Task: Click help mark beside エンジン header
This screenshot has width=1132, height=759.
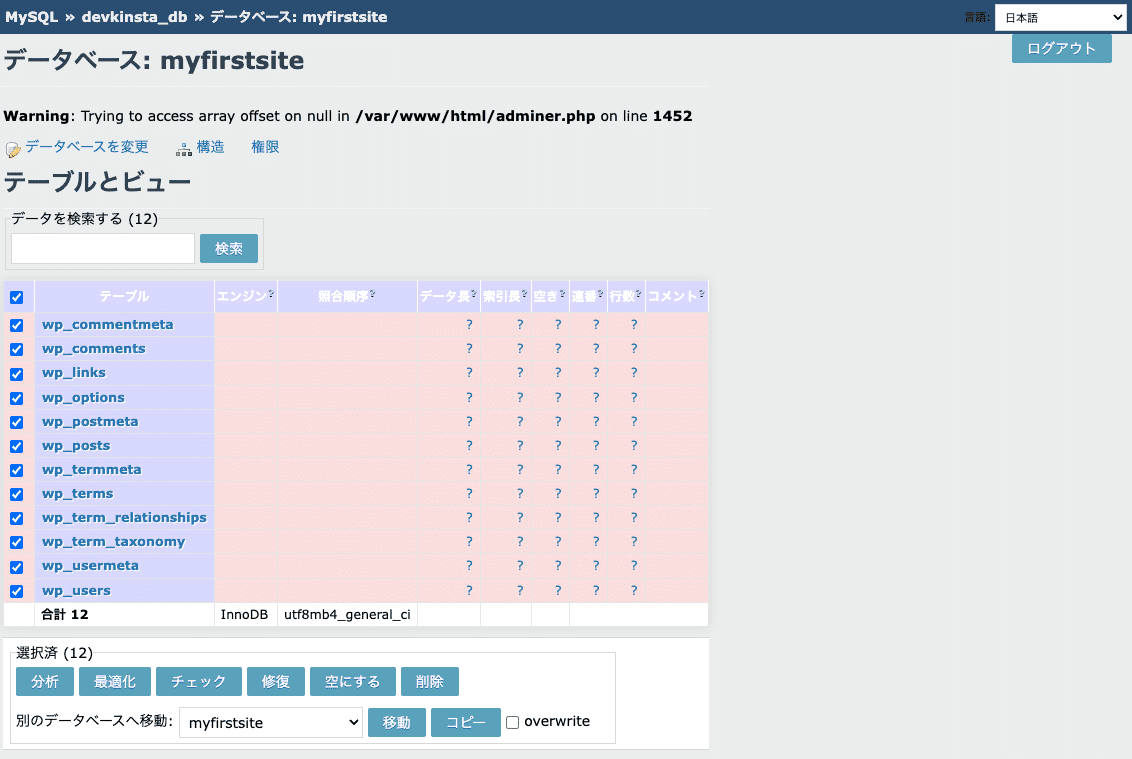Action: tap(271, 294)
